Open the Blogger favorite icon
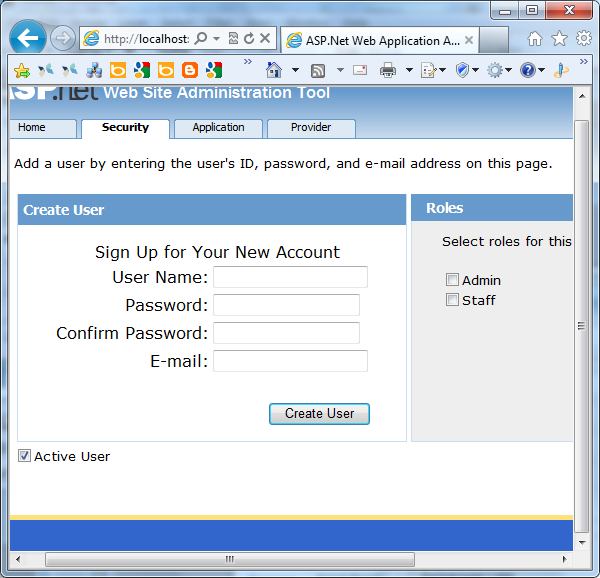The width and height of the screenshot is (600, 578). click(x=190, y=70)
